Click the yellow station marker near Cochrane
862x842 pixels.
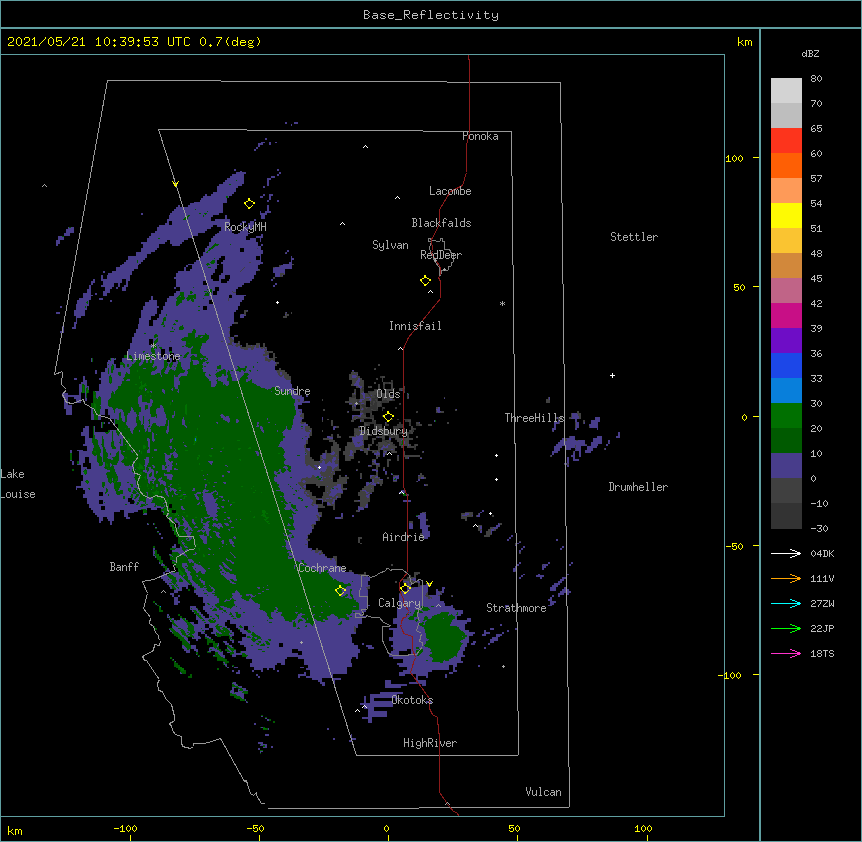pos(340,590)
